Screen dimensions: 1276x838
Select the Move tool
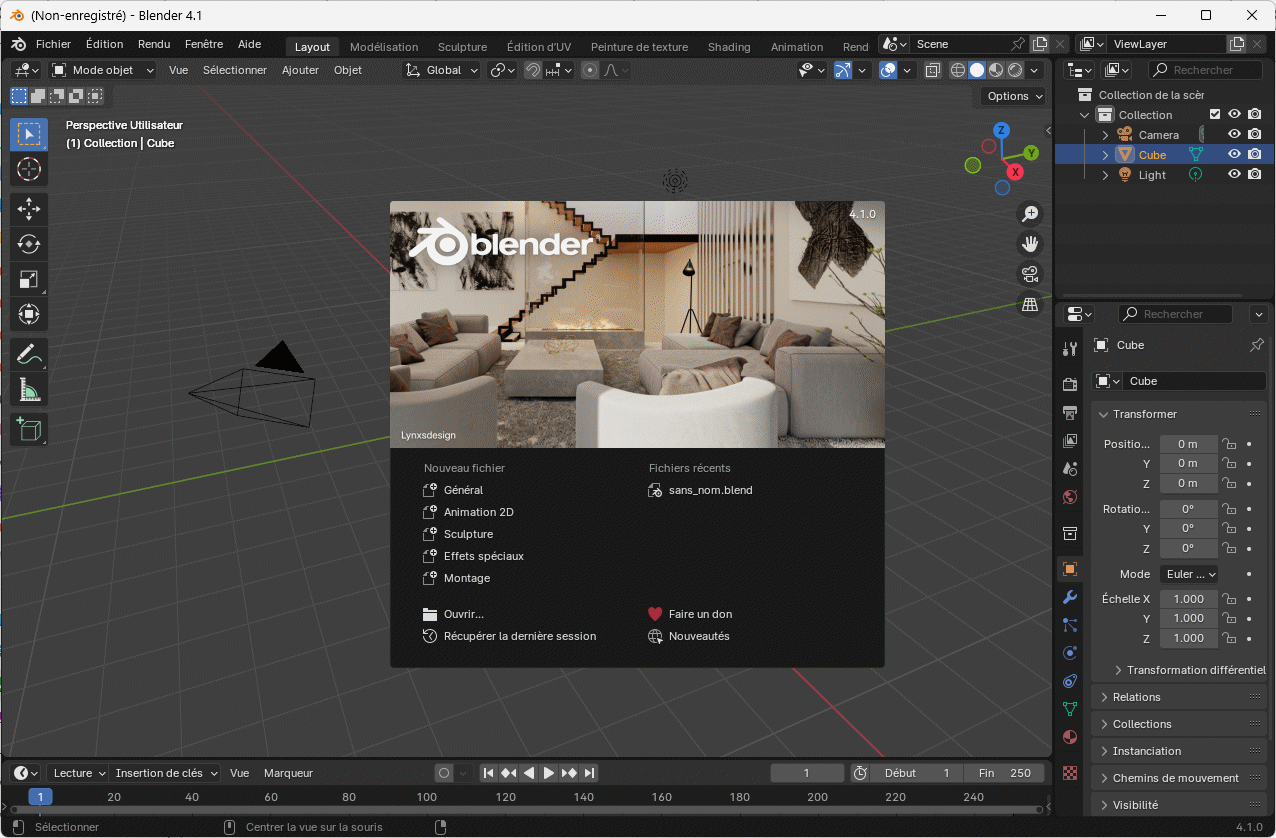tap(29, 209)
